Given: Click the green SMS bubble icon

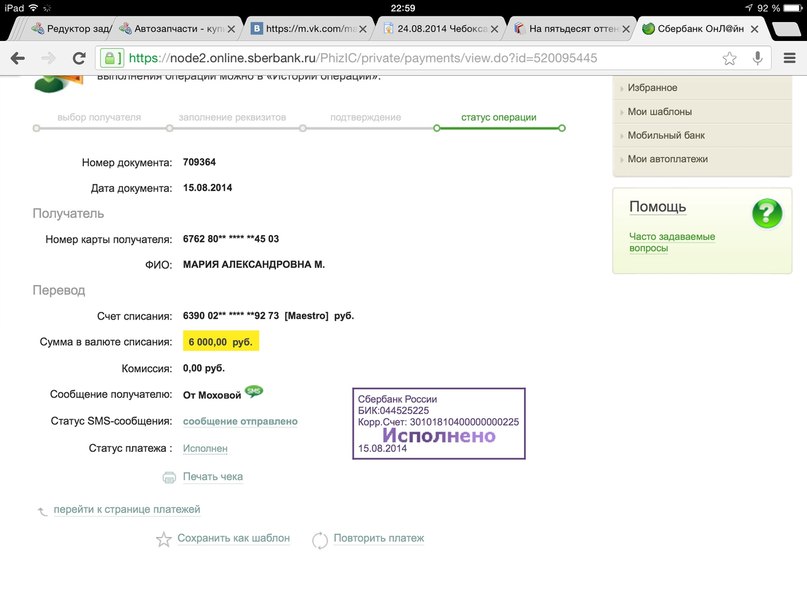Looking at the screenshot, I should tap(254, 392).
